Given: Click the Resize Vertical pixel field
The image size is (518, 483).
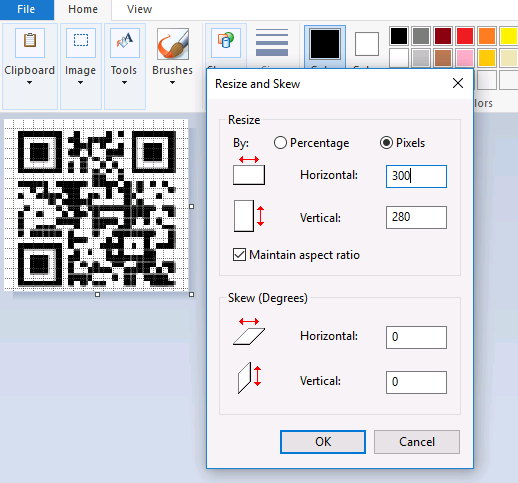Looking at the screenshot, I should (416, 217).
